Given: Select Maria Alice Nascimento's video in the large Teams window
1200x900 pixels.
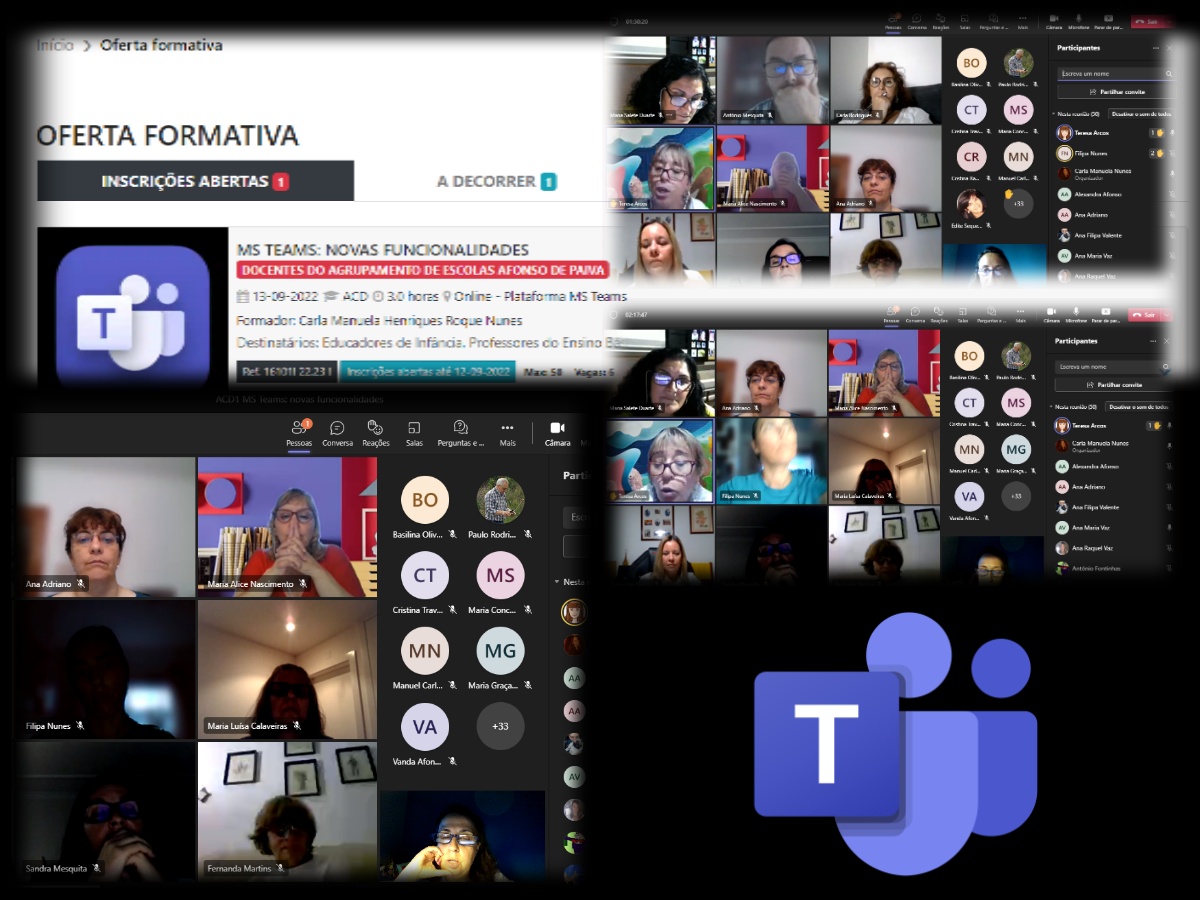Looking at the screenshot, I should (287, 527).
